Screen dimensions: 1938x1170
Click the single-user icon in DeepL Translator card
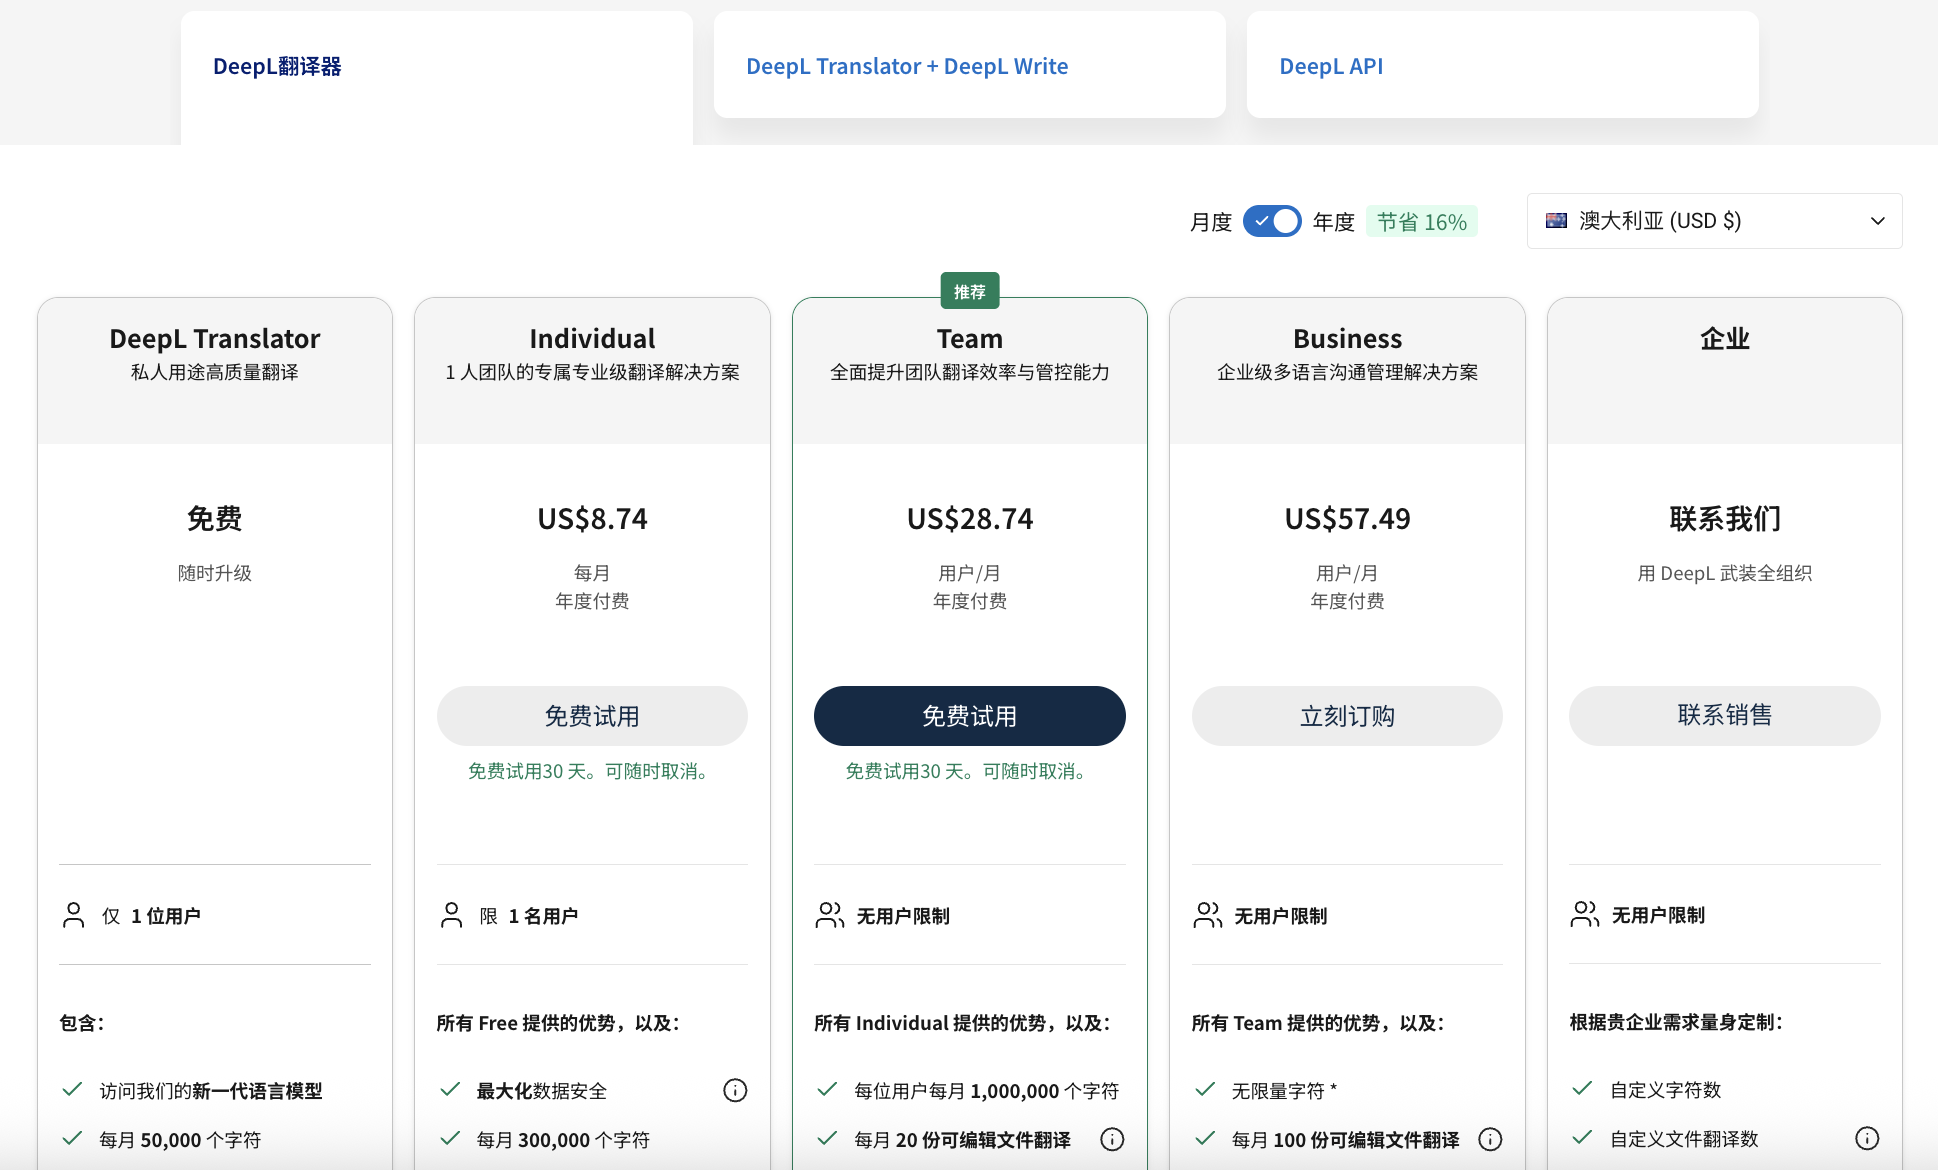coord(74,915)
